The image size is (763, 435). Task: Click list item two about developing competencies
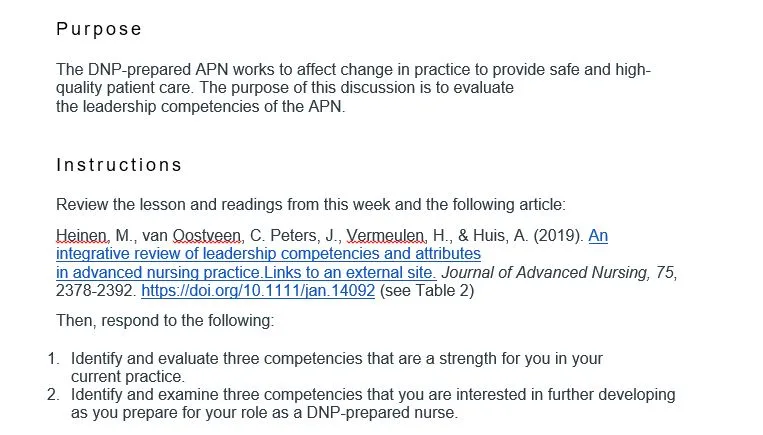point(373,395)
